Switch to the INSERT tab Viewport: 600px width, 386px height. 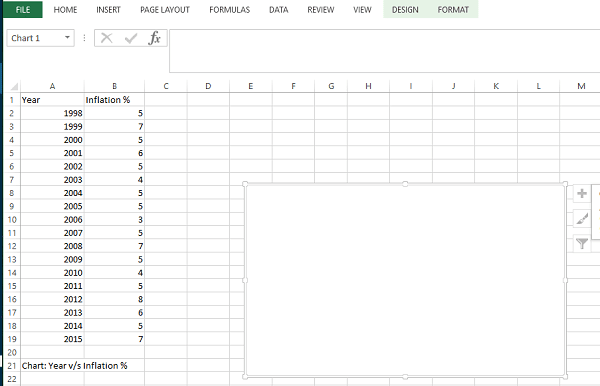[108, 10]
